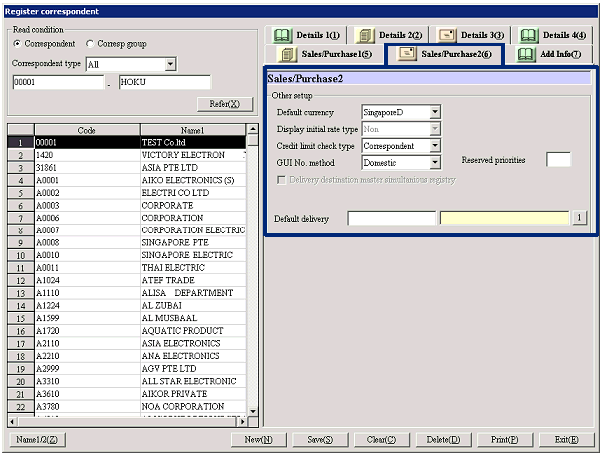The width and height of the screenshot is (603, 455).
Task: Select row ALL STAR ELECTRONIC
Action: pyautogui.click(x=127, y=381)
